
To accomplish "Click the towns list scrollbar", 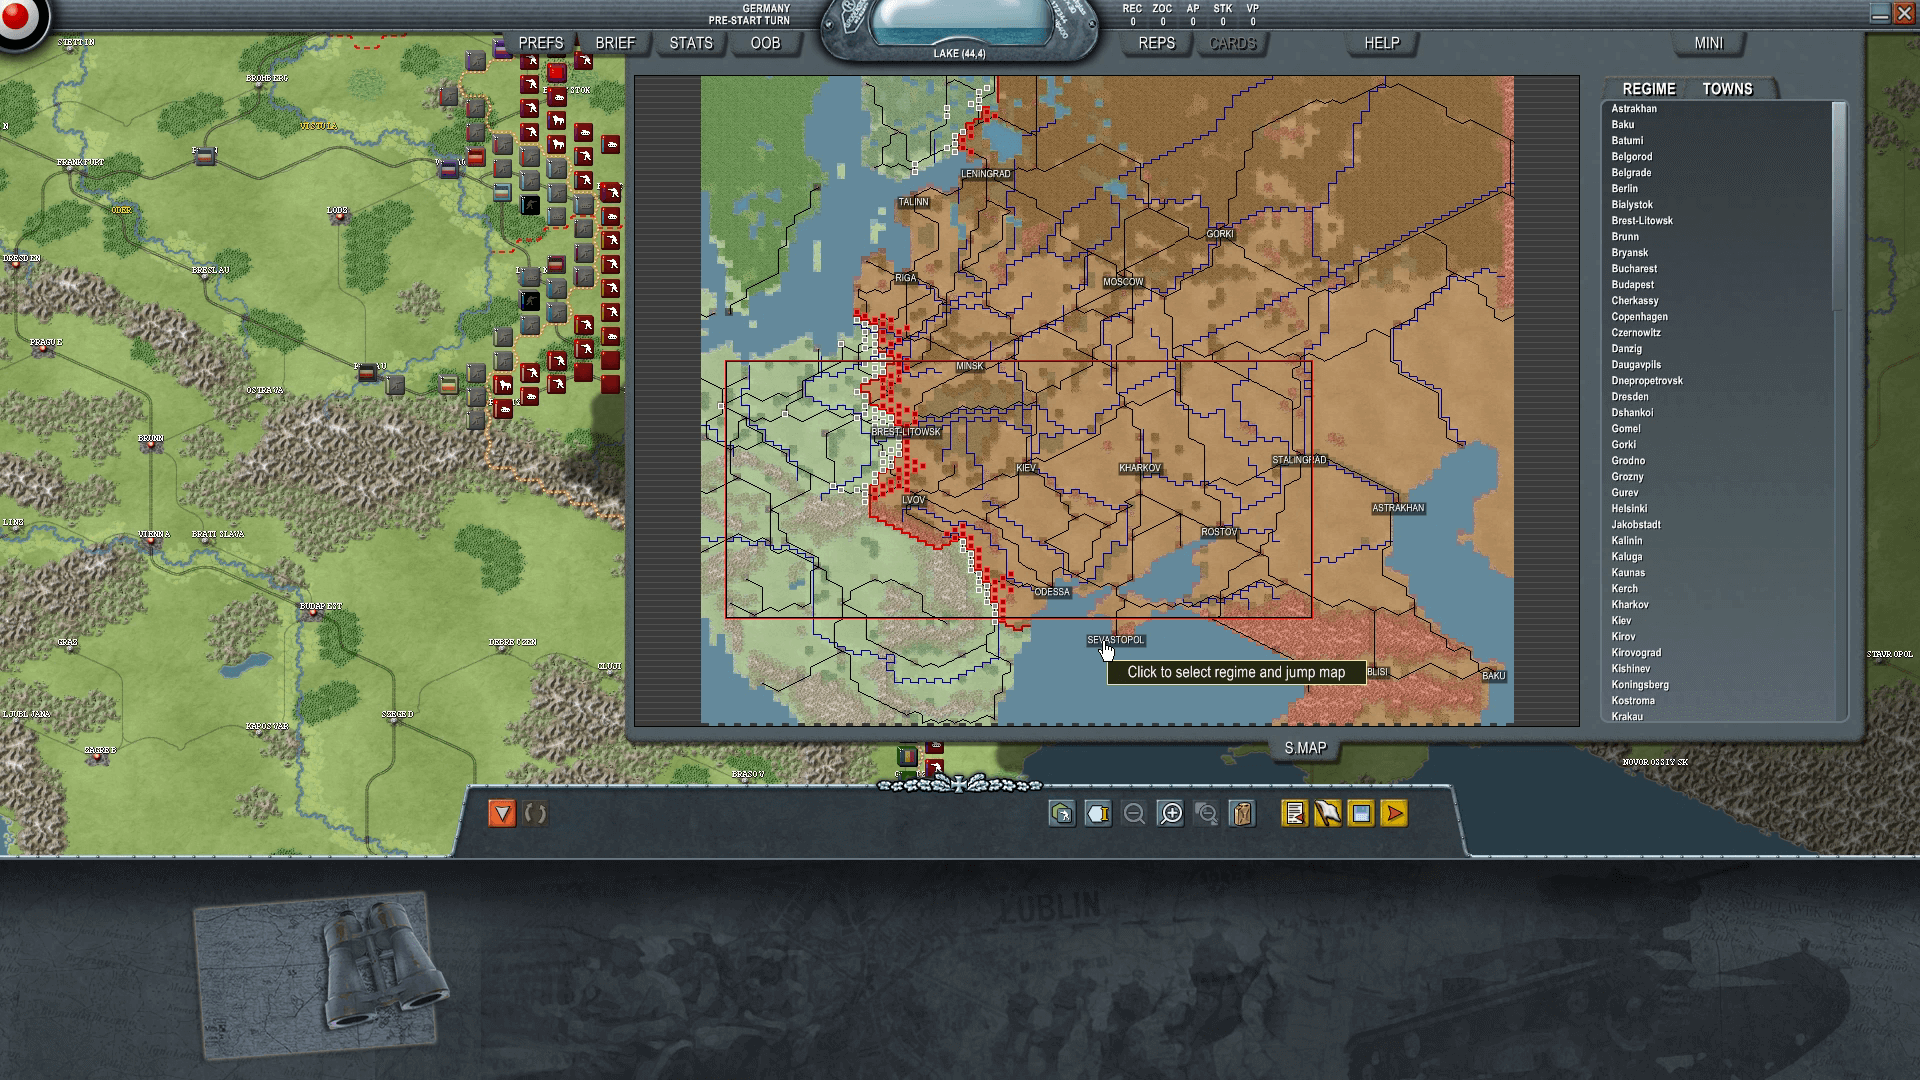I will point(1839,205).
